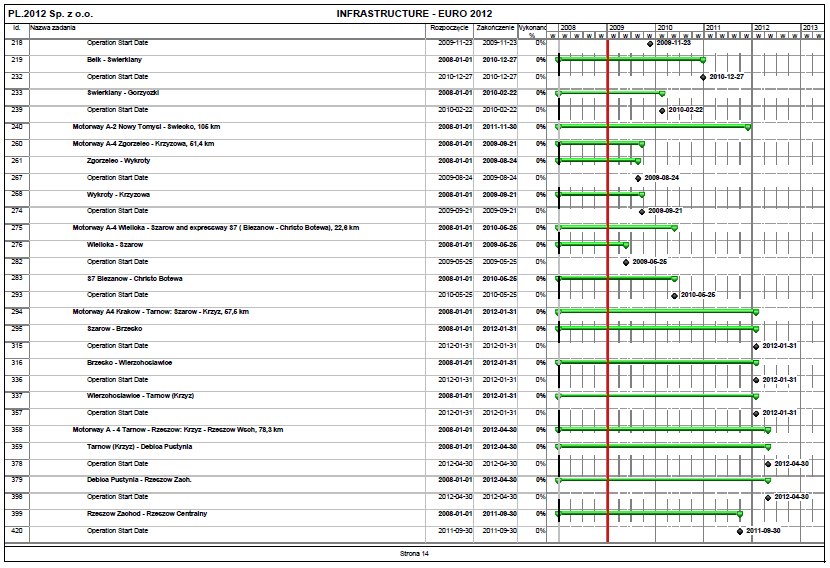Click 'Operation Start Date' in row 232
Viewport: 830px width, 568px height.
(118, 77)
